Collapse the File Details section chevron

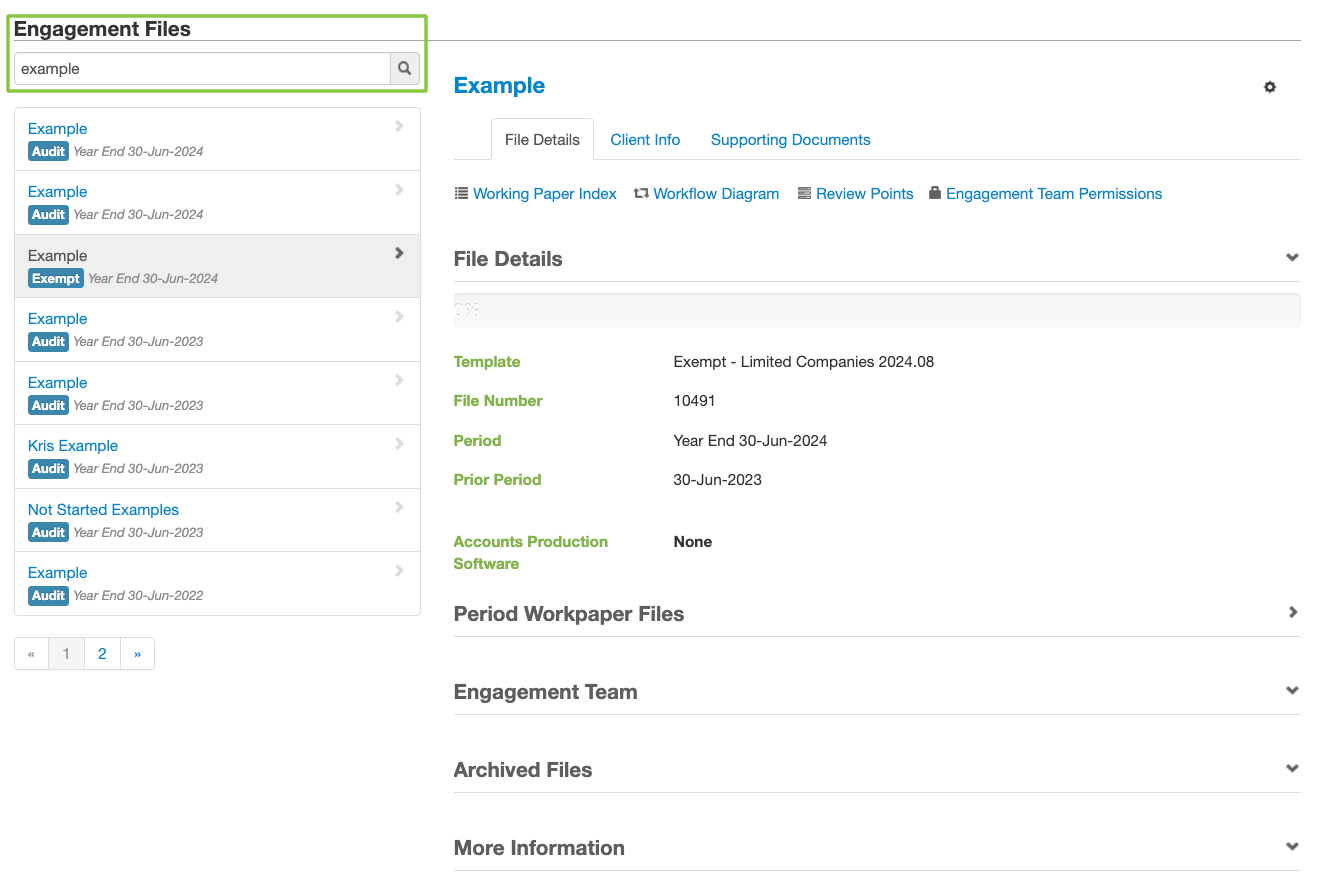pos(1292,258)
